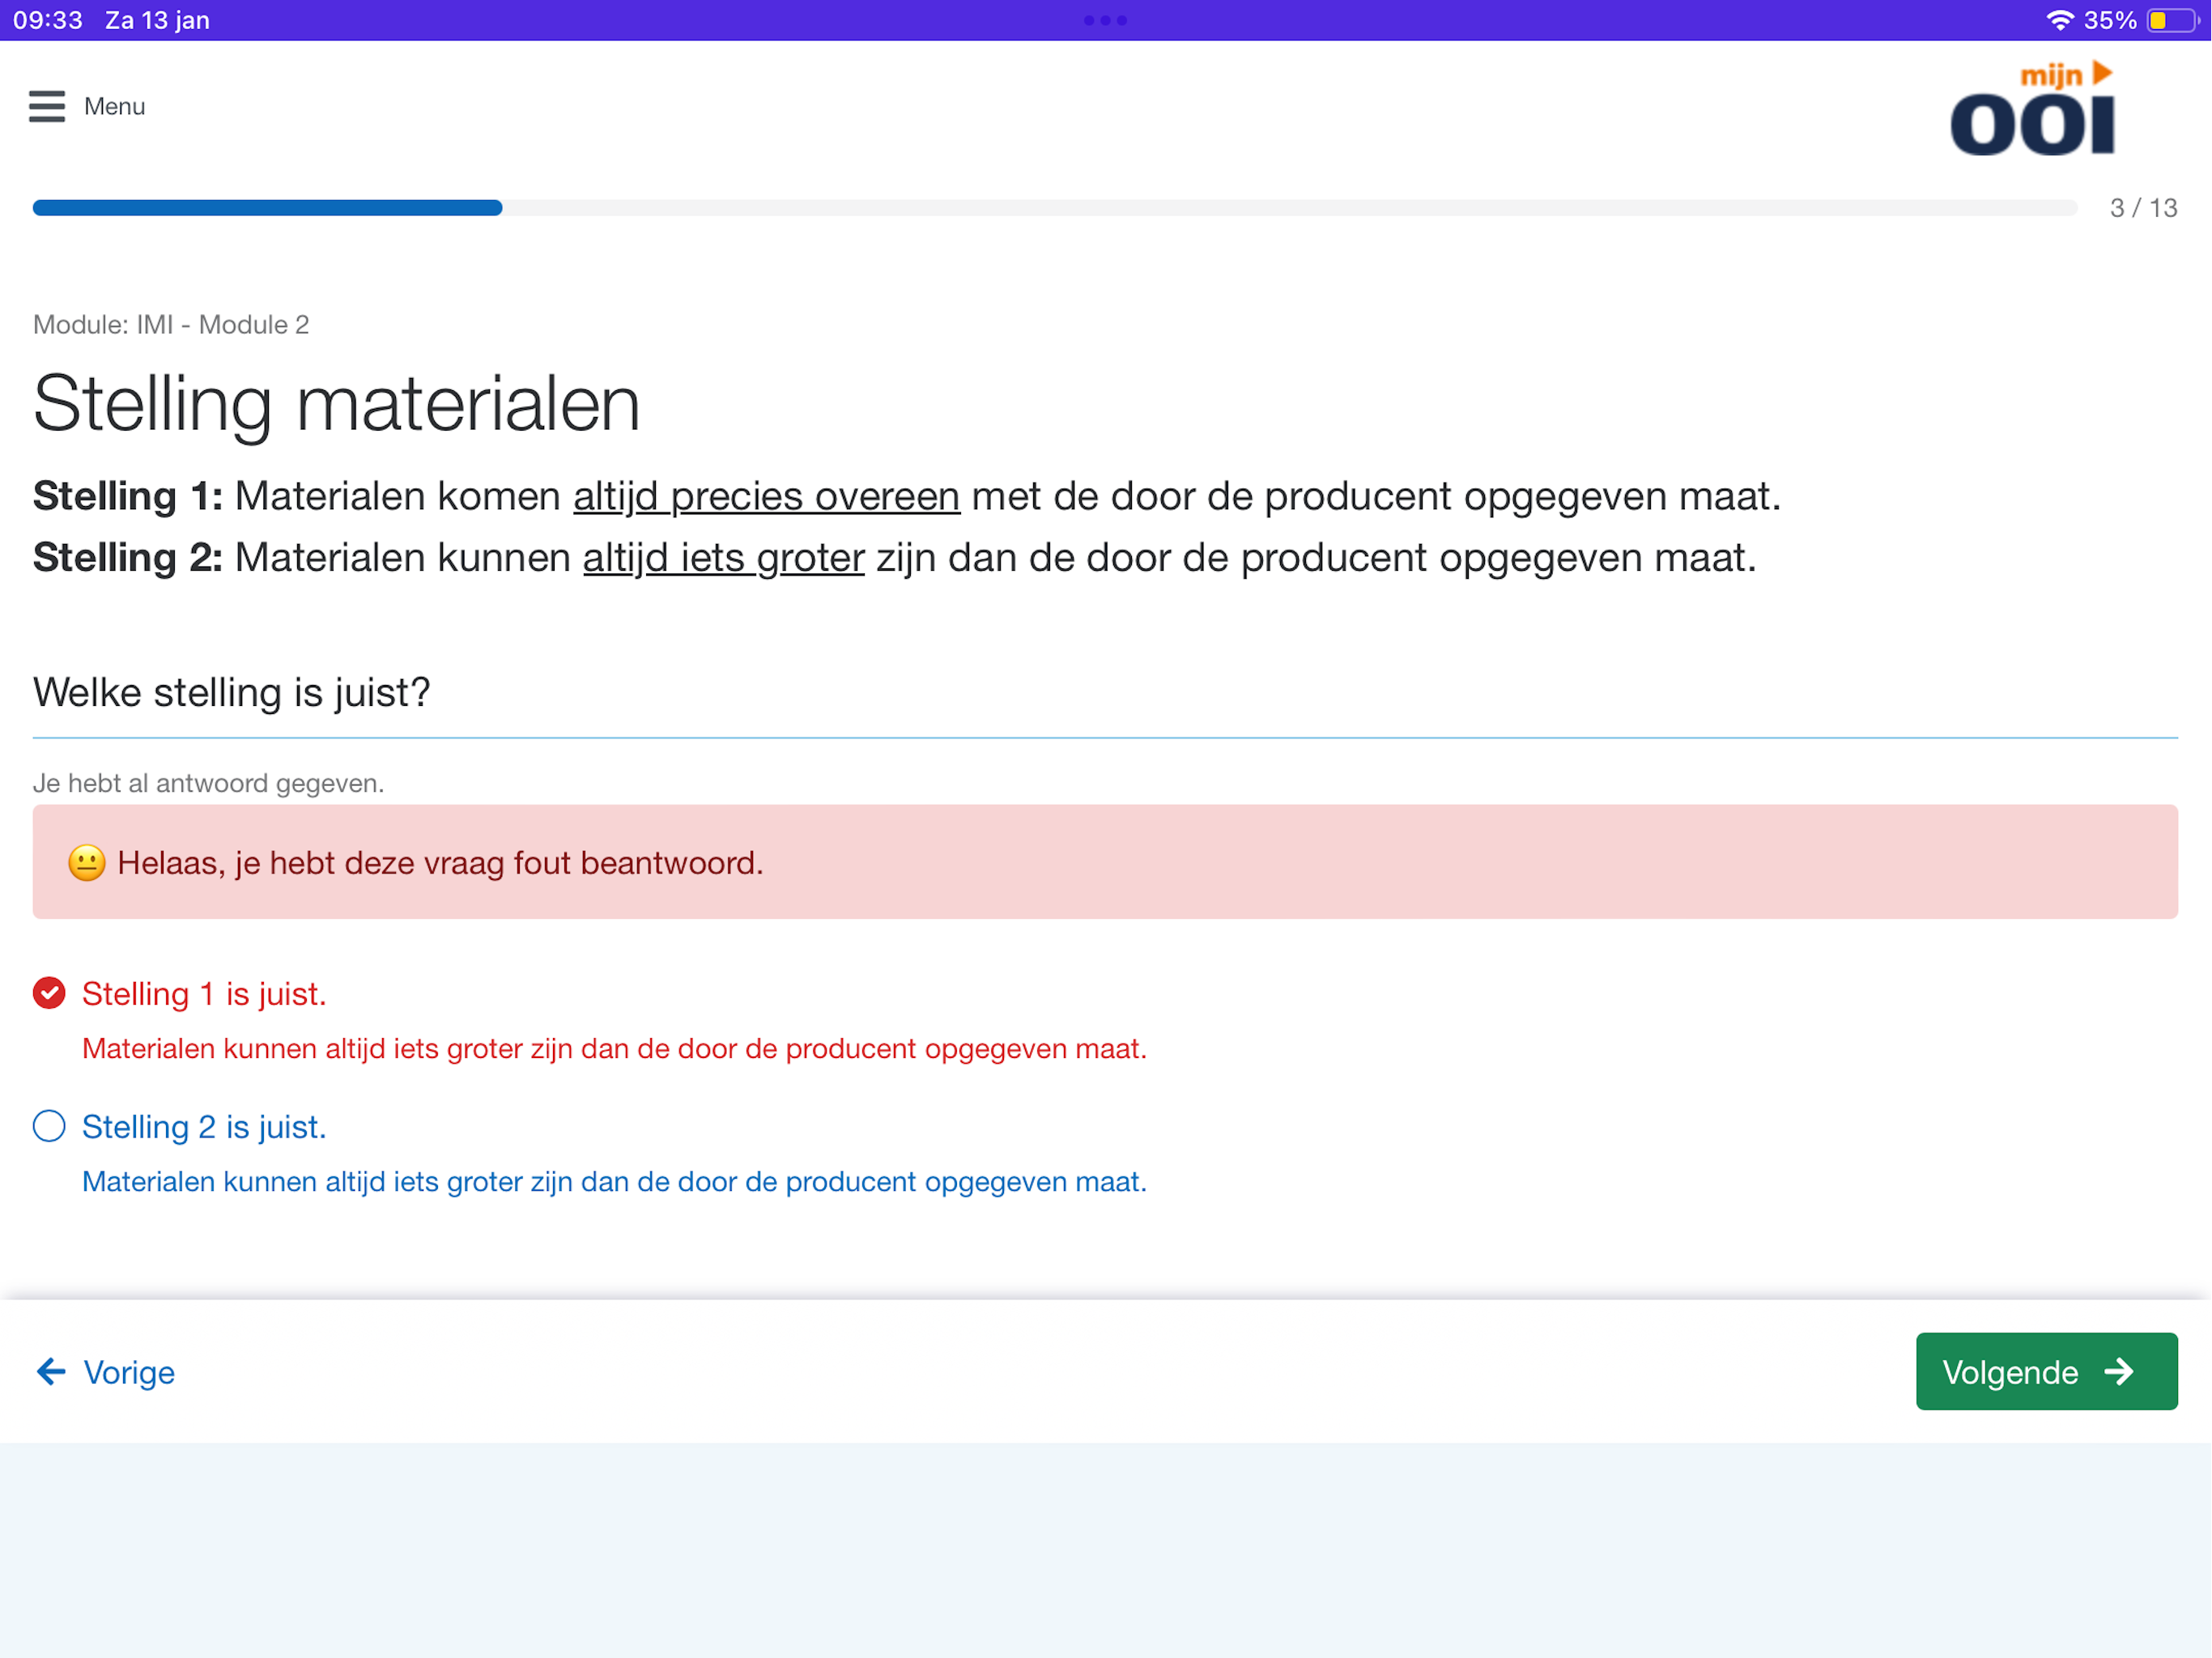
Task: Click 'Je hebt al antwoord gegeven' notice
Action: click(x=208, y=783)
